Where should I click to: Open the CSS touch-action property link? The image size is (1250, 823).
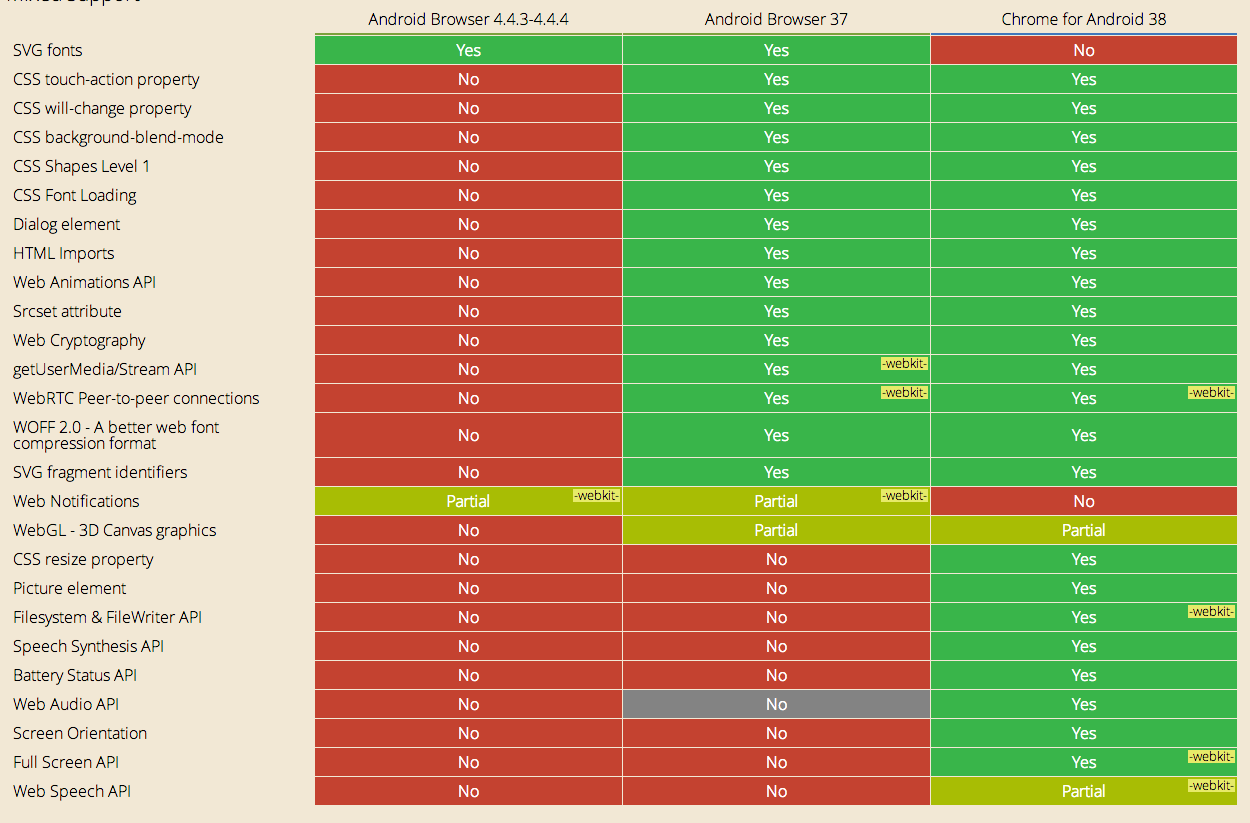[106, 79]
